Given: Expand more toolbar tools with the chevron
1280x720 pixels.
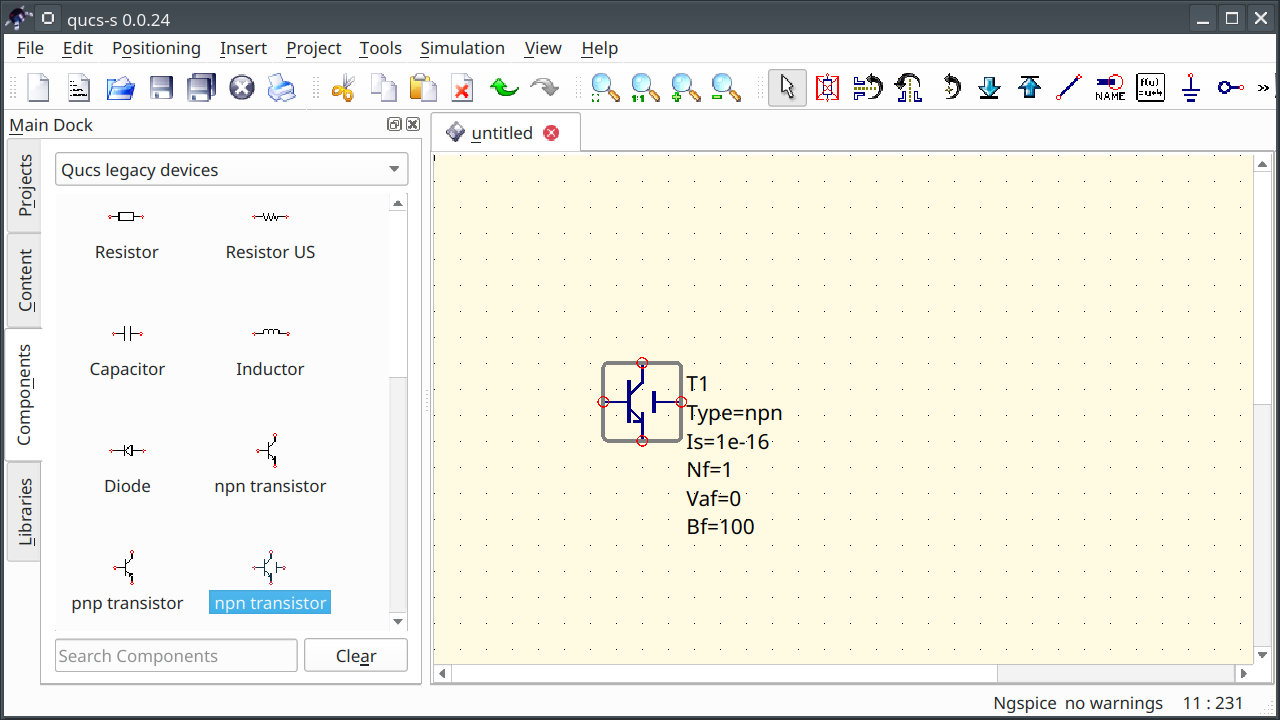Looking at the screenshot, I should 1263,88.
